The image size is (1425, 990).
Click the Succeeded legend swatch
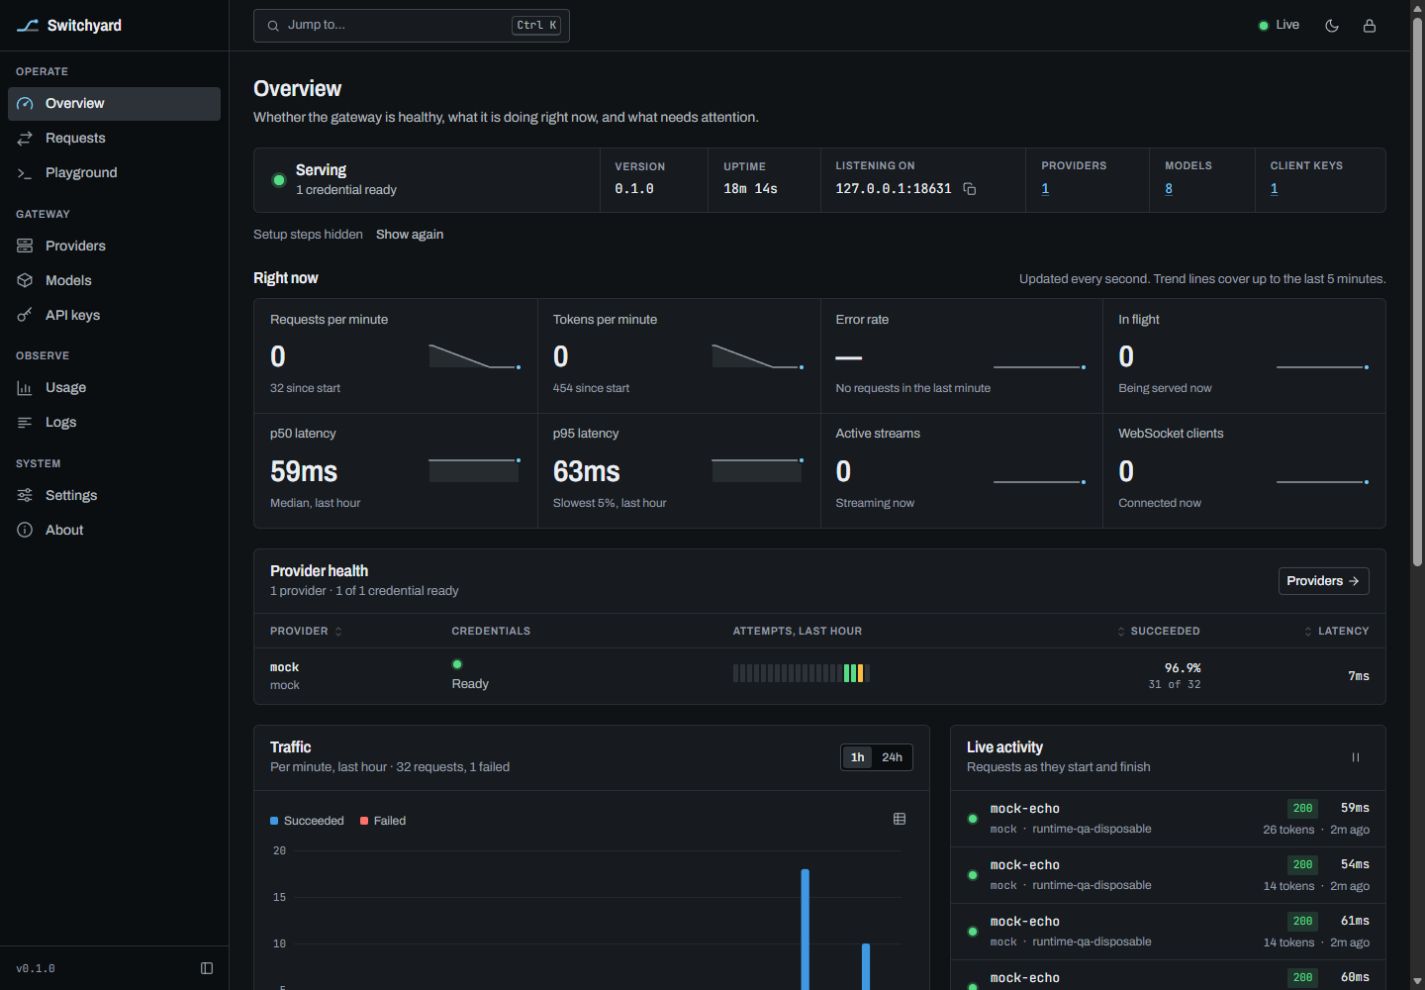tap(274, 821)
